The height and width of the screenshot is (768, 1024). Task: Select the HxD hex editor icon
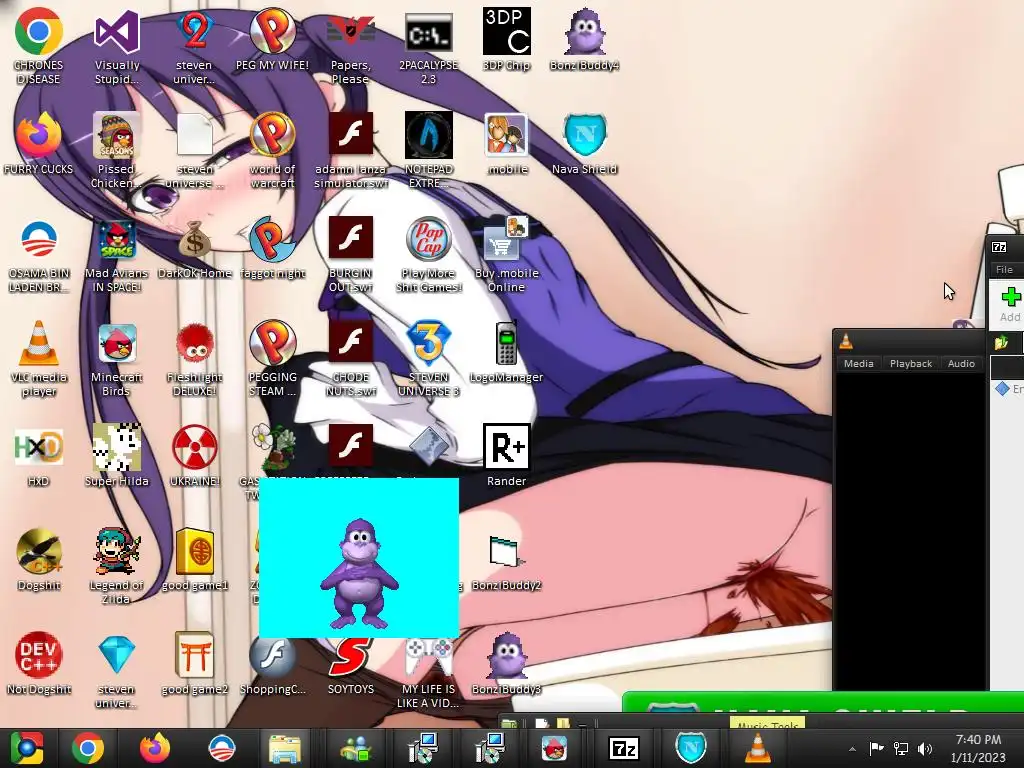coord(39,447)
